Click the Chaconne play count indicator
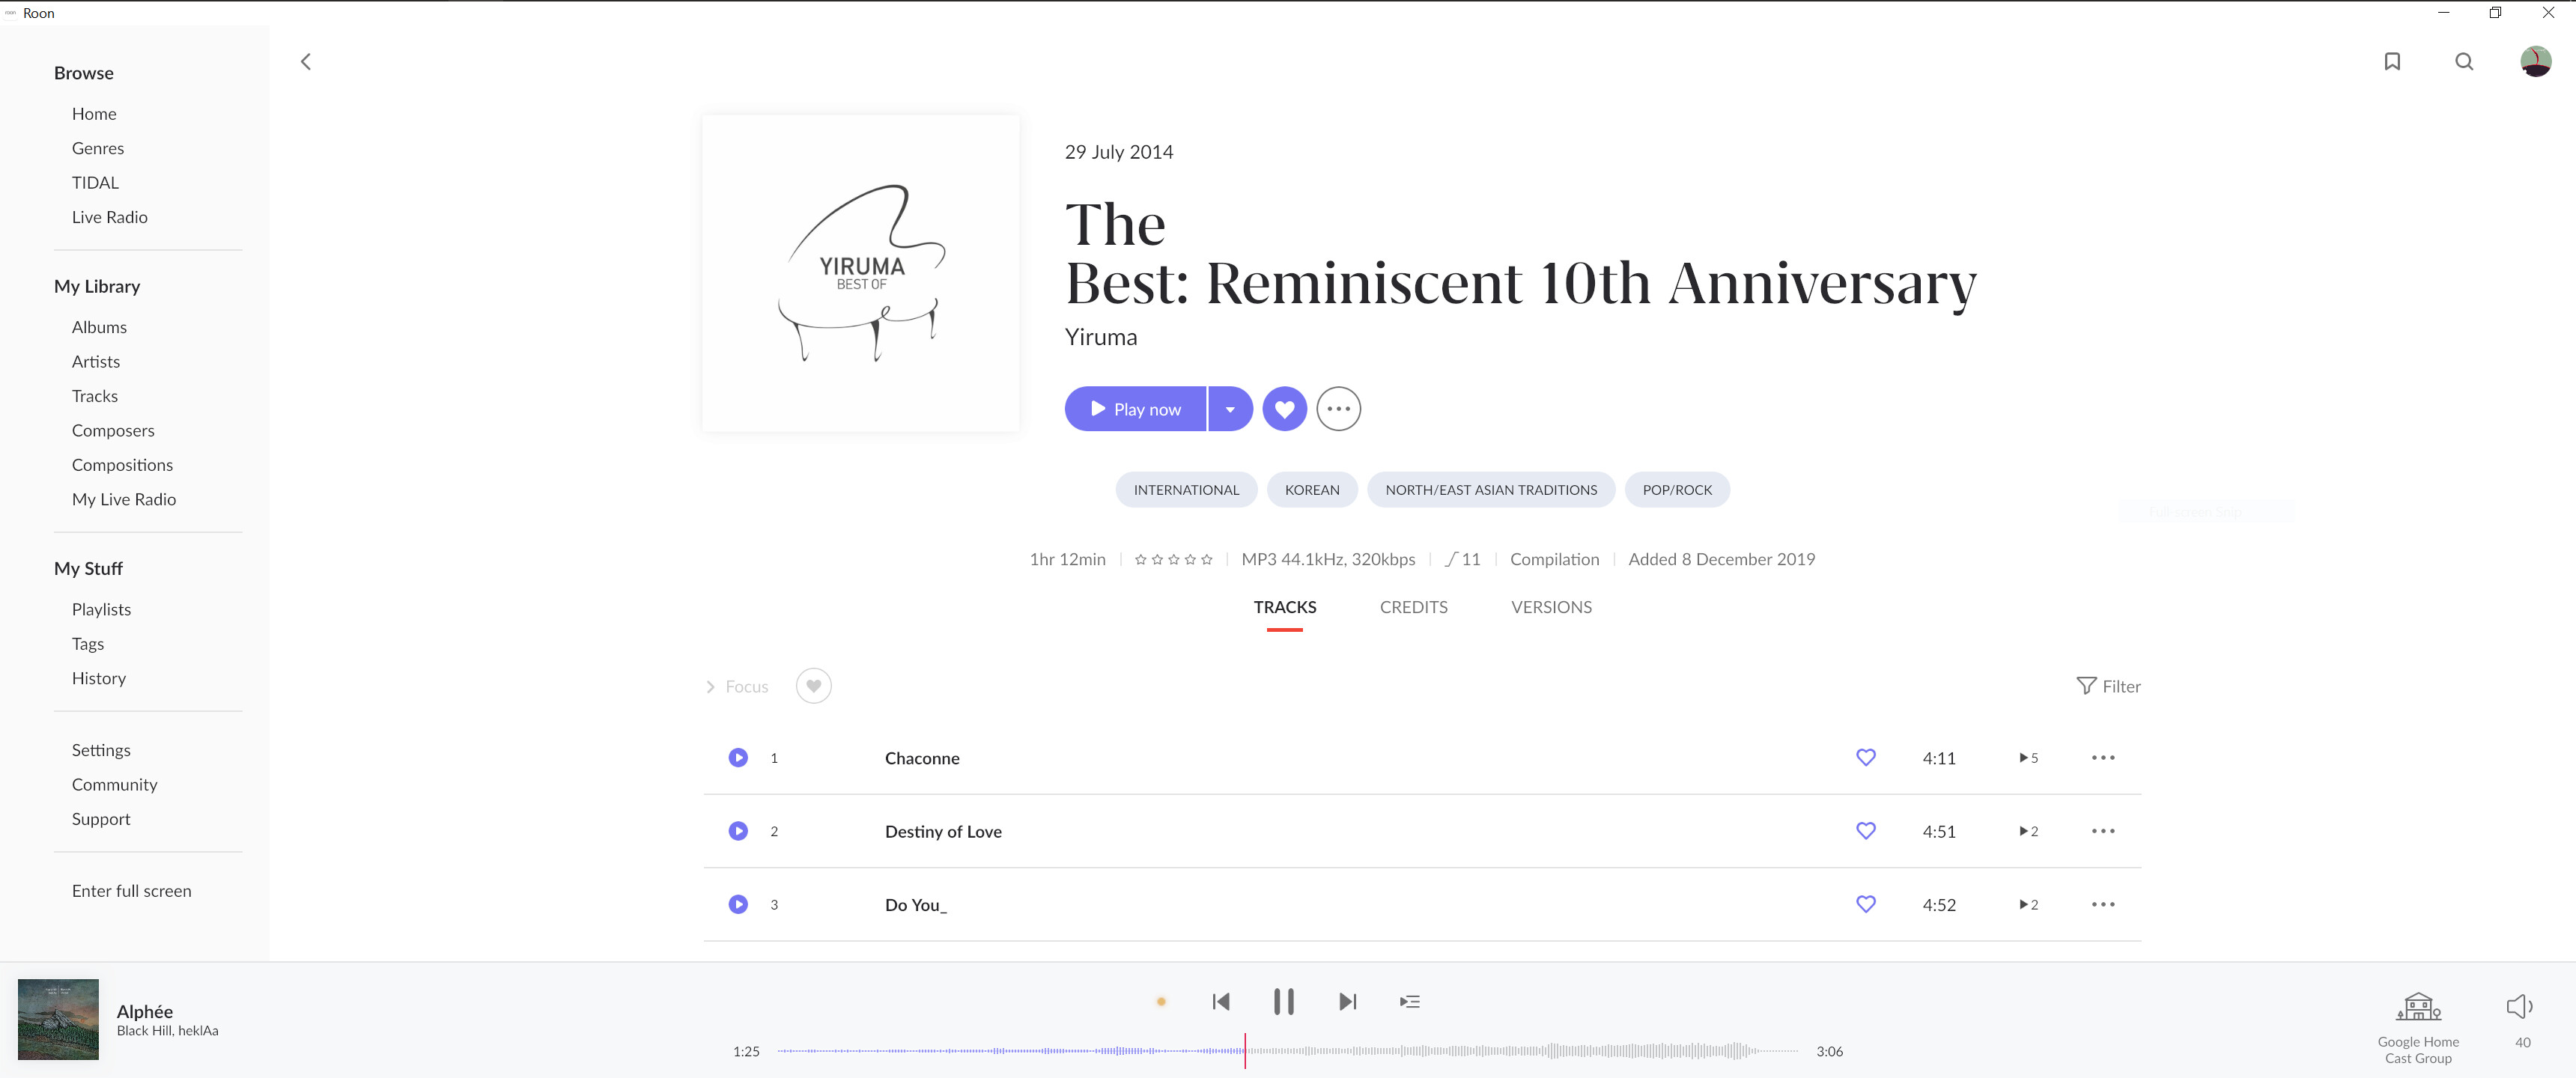 2028,758
